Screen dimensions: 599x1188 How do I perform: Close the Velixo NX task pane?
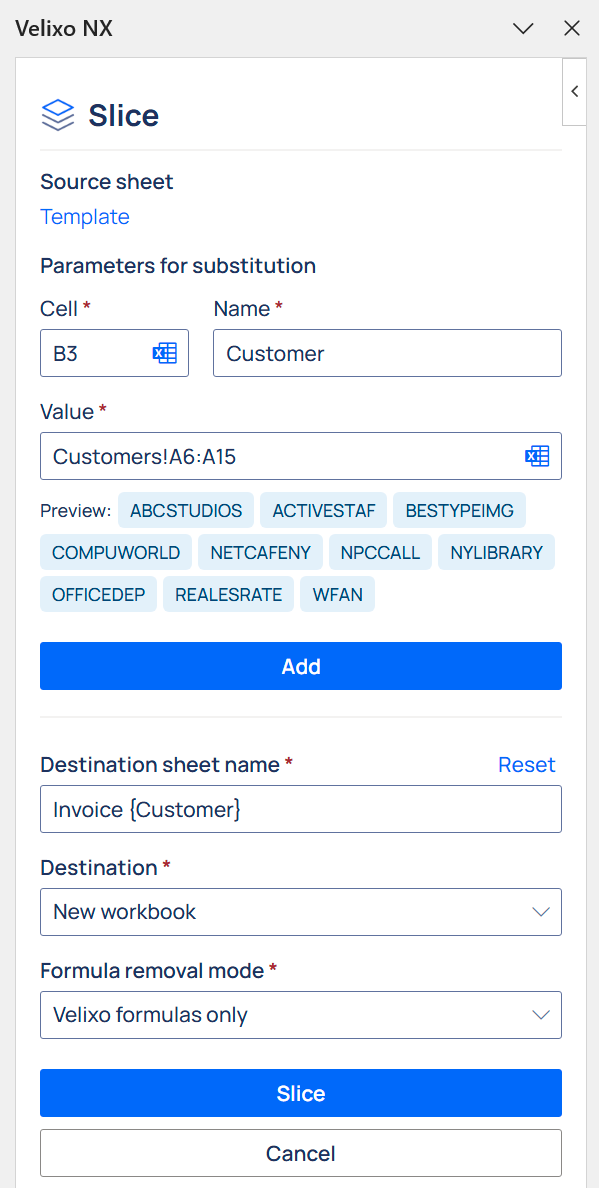pos(572,29)
